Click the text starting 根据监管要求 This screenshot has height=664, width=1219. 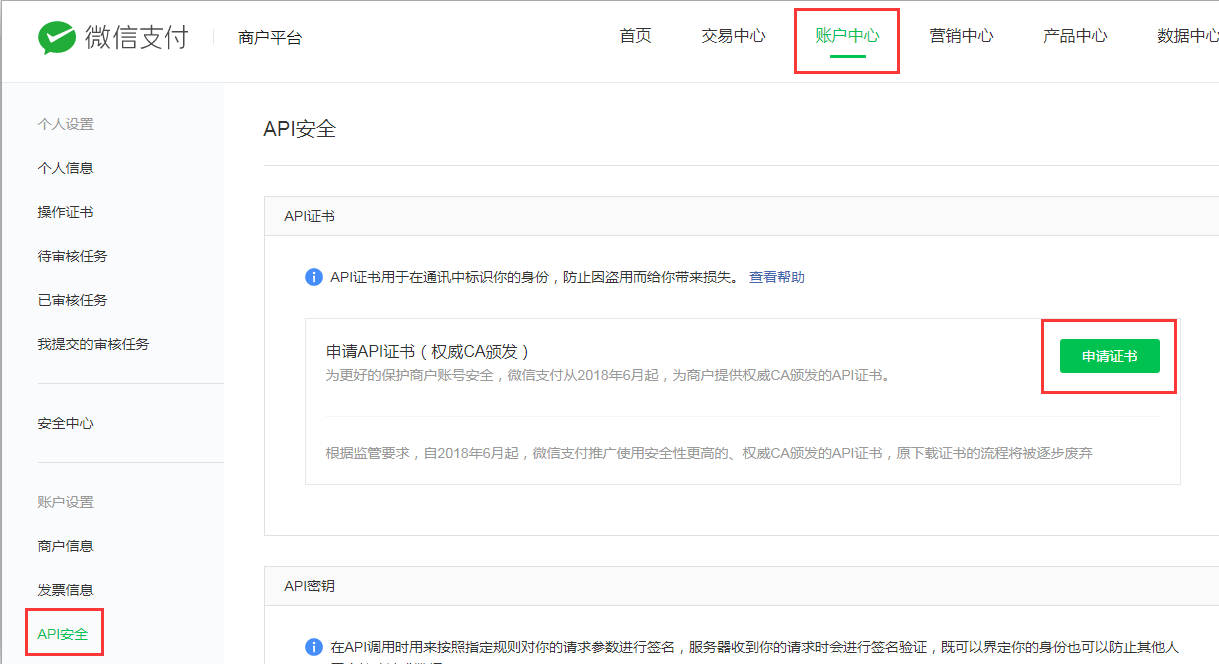click(709, 453)
